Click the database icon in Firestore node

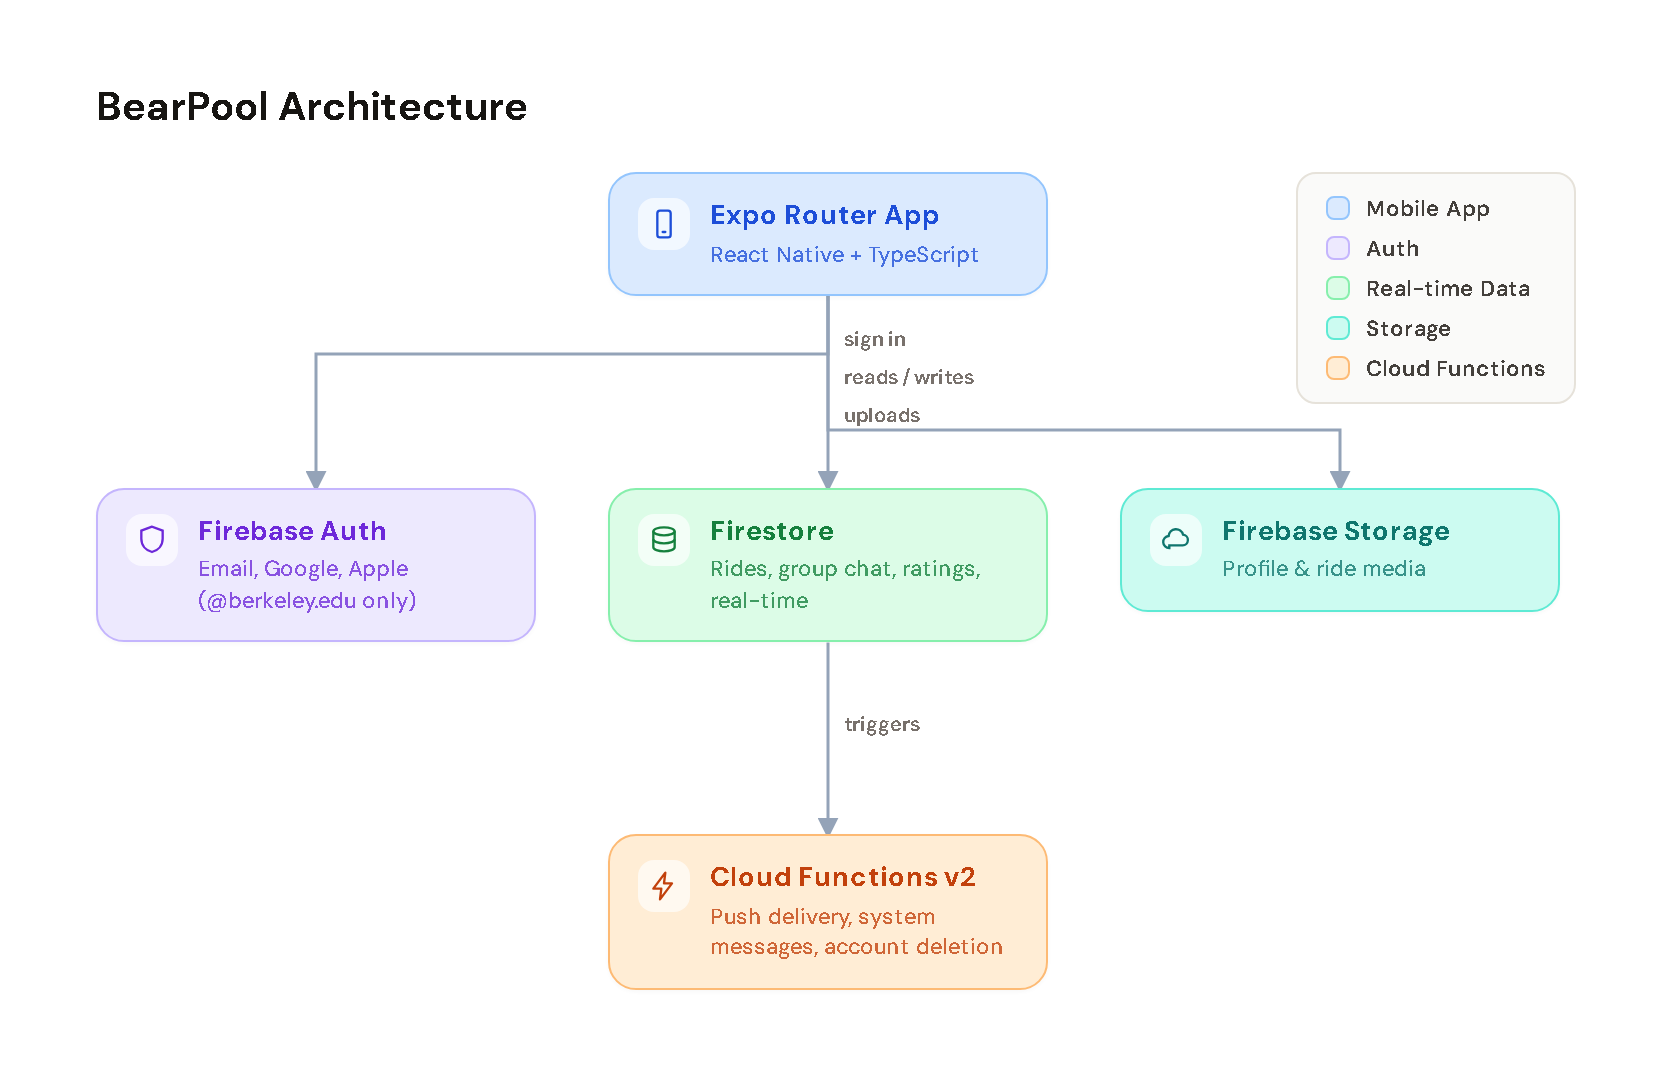point(664,540)
